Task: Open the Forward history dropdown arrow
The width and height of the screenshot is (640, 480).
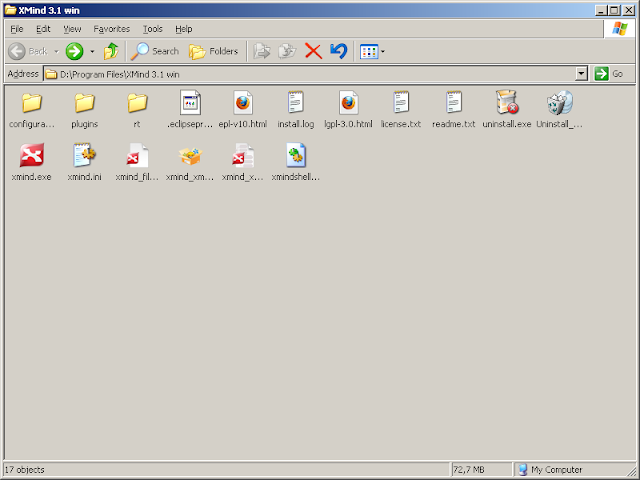Action: point(92,52)
